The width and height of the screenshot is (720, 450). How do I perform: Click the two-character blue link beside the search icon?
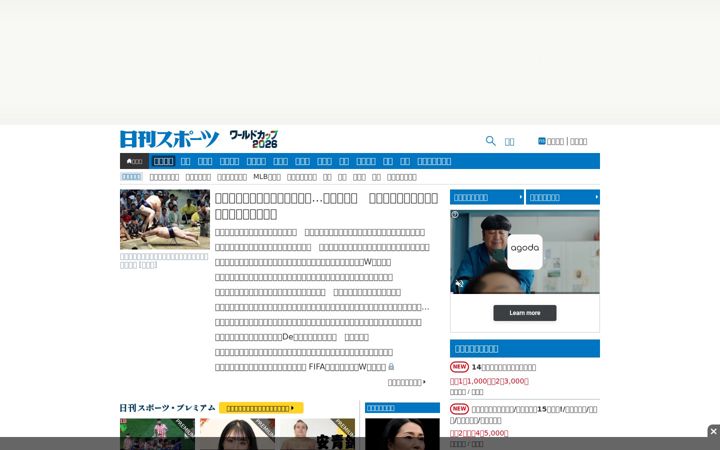pos(509,141)
